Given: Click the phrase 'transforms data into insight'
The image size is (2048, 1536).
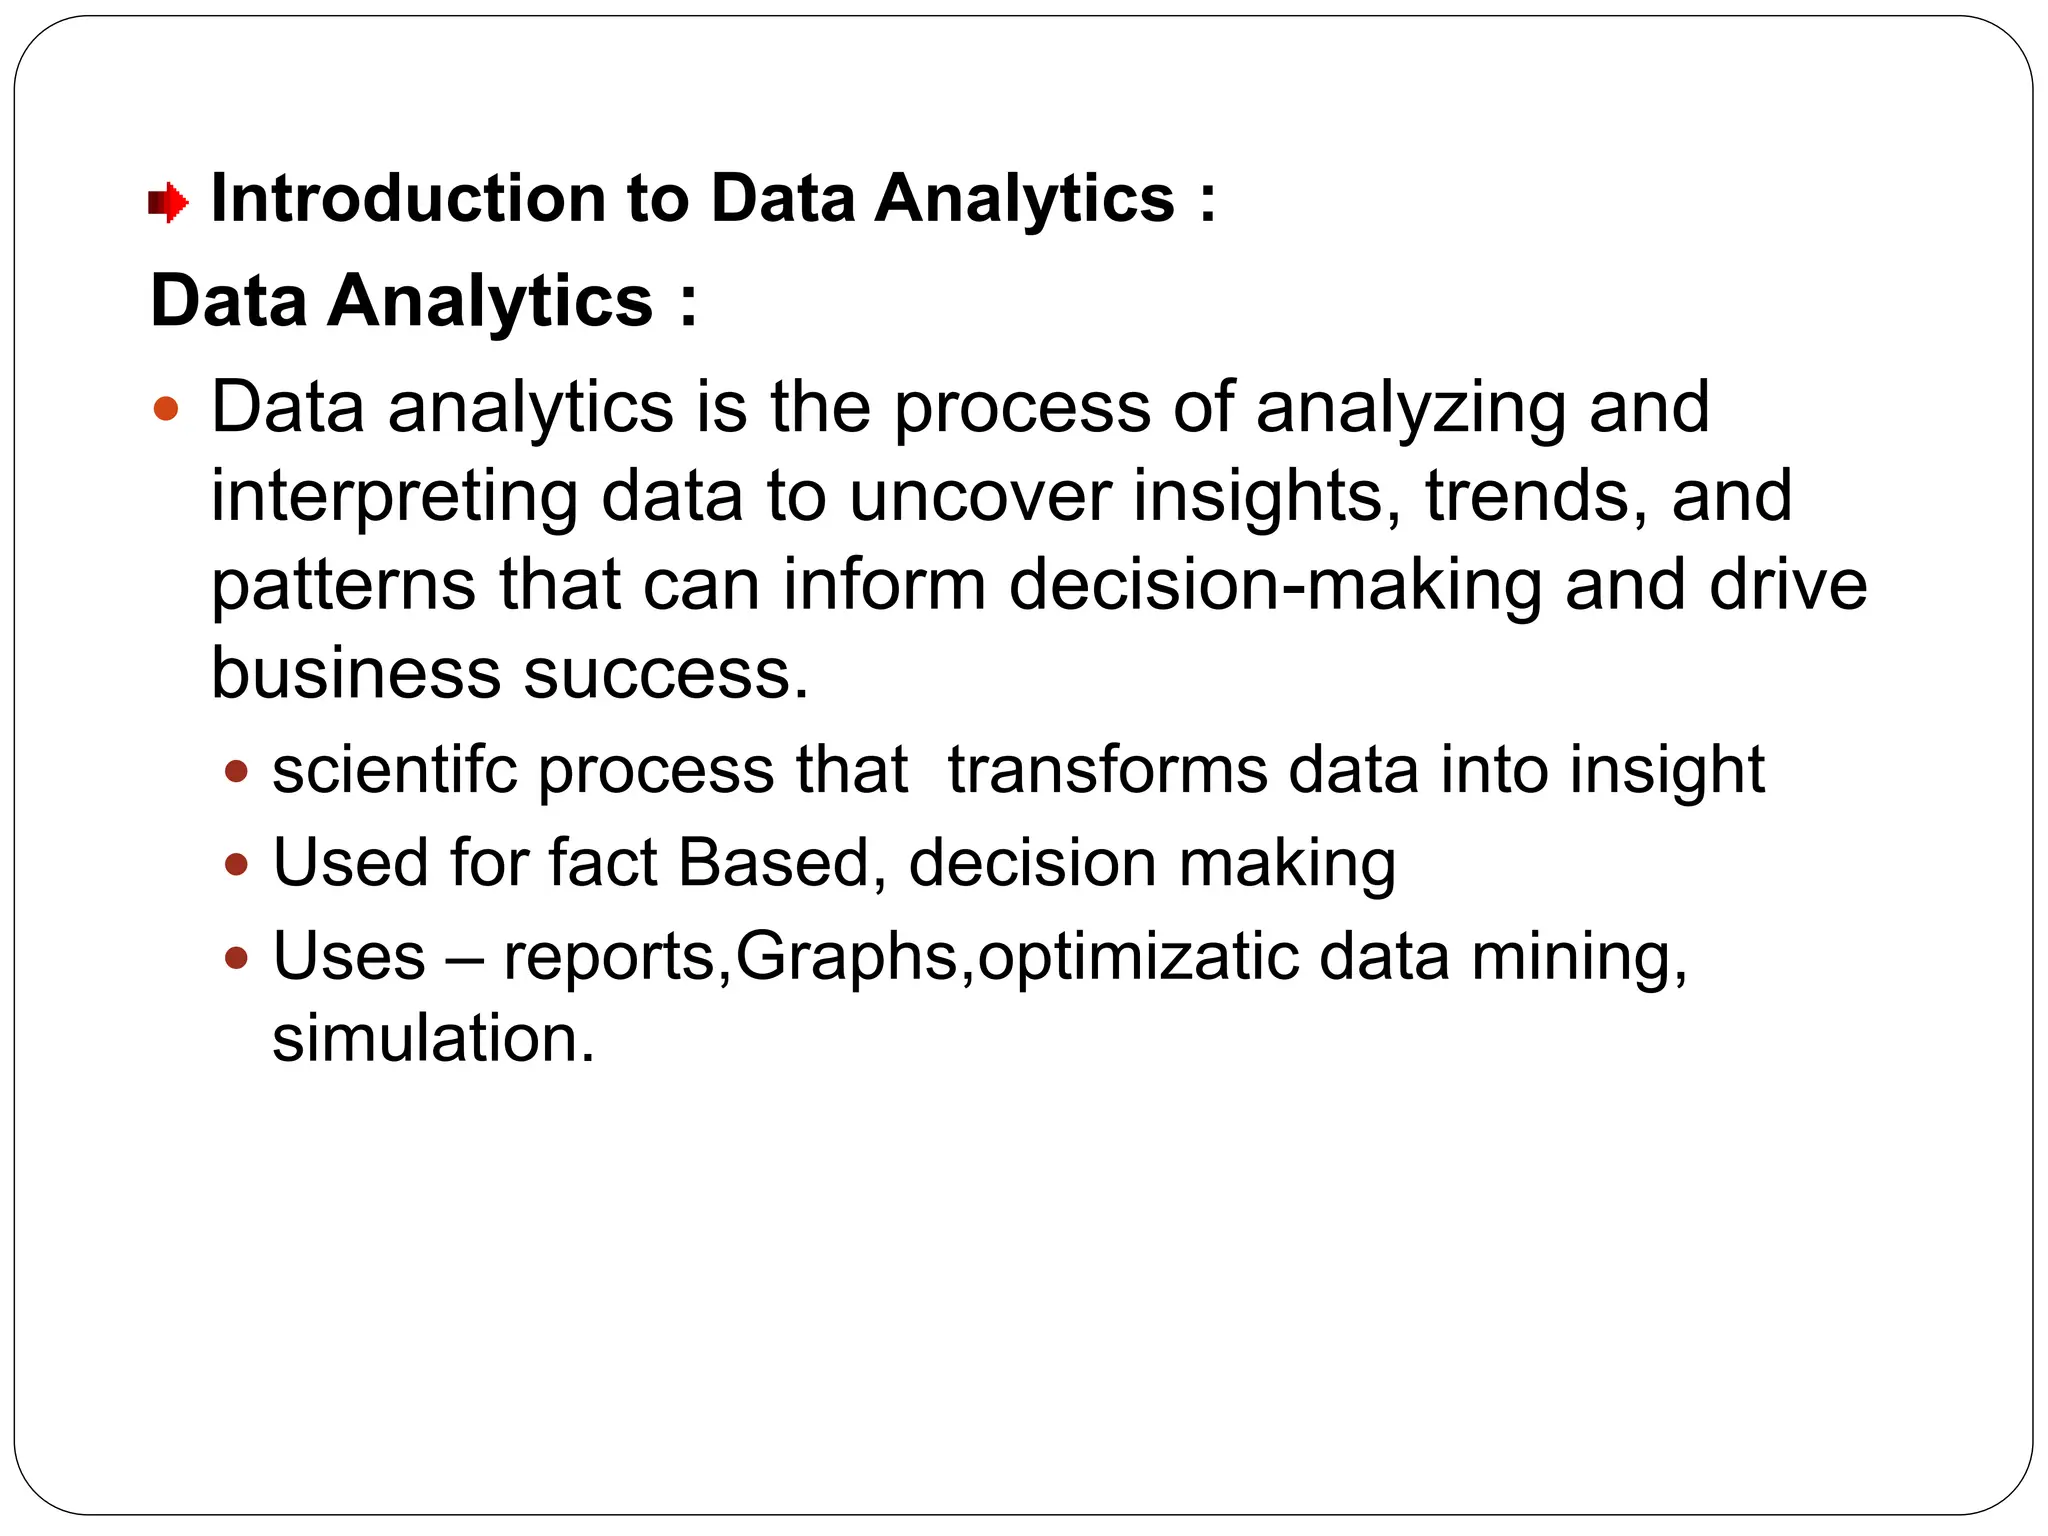Looking at the screenshot, I should click(1356, 770).
